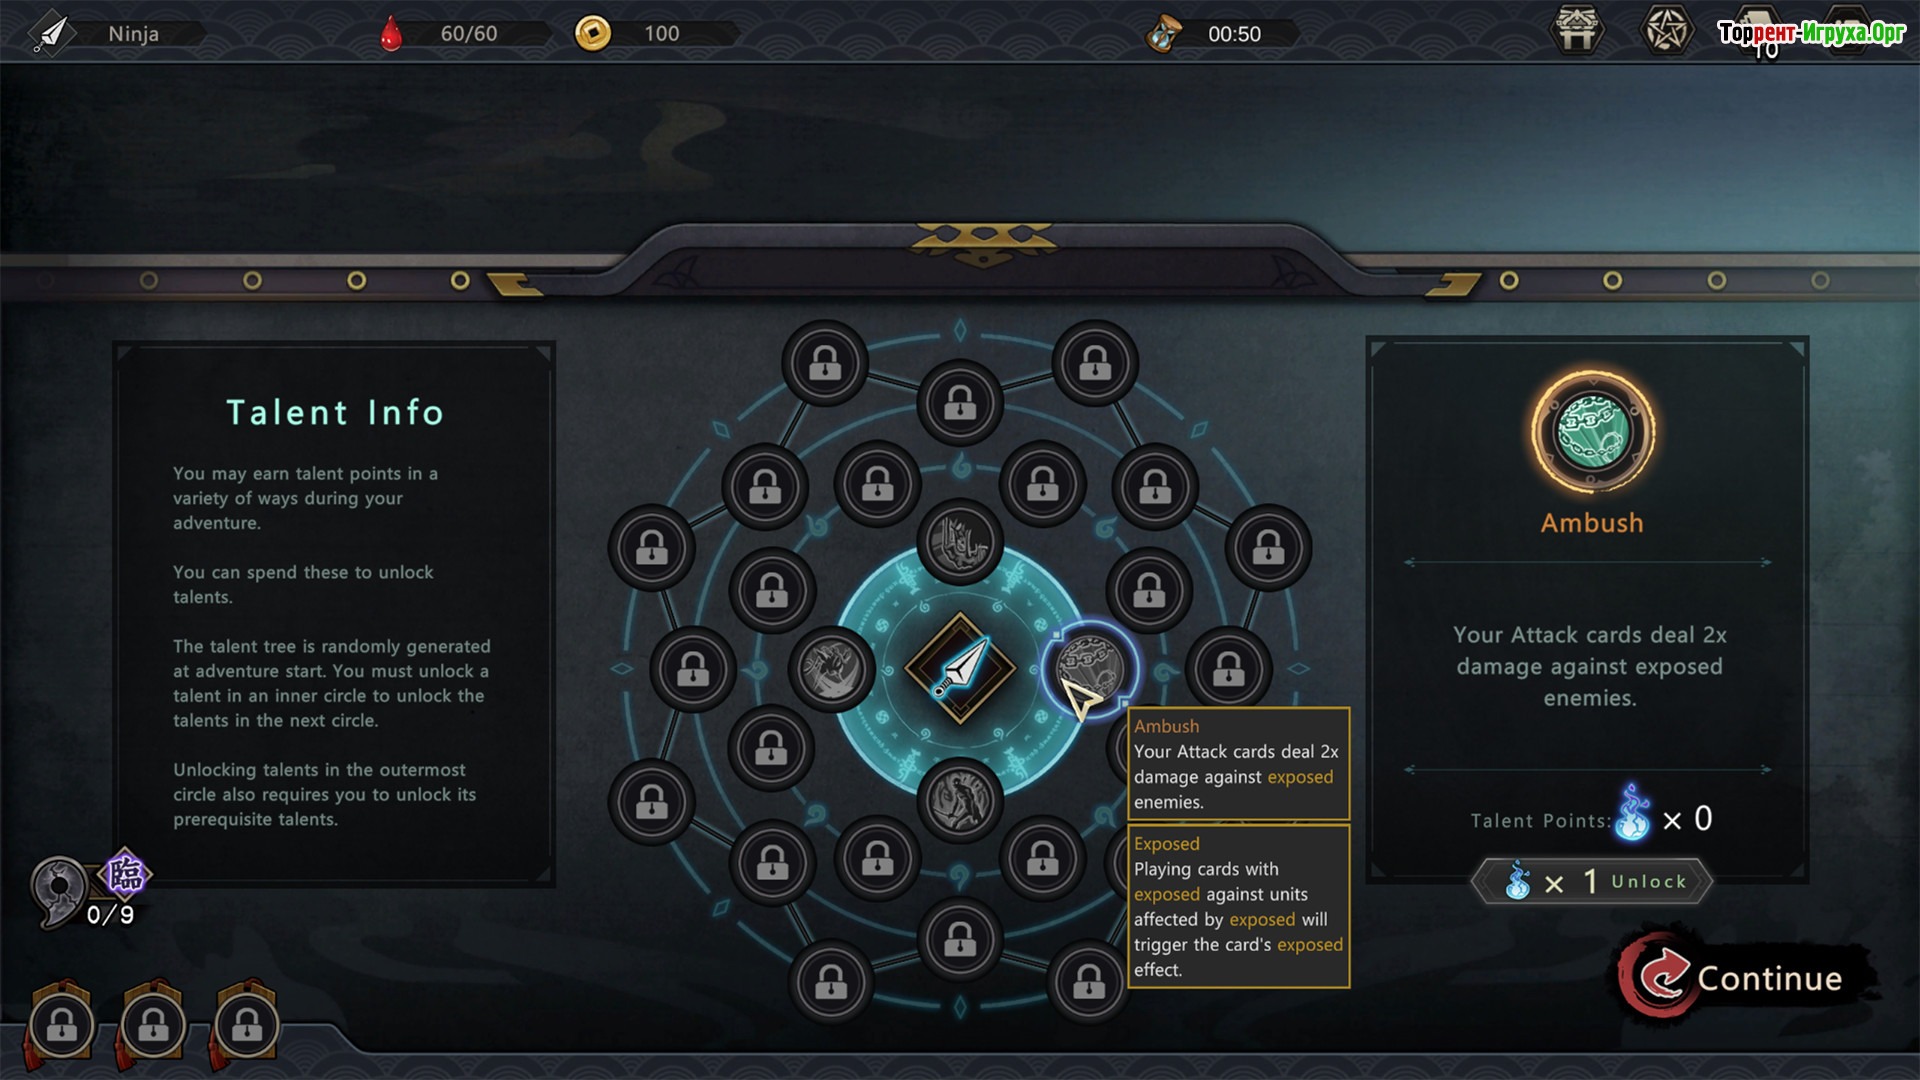The image size is (1920, 1080).
Task: Select the unlocked talent above the center
Action: [x=960, y=541]
